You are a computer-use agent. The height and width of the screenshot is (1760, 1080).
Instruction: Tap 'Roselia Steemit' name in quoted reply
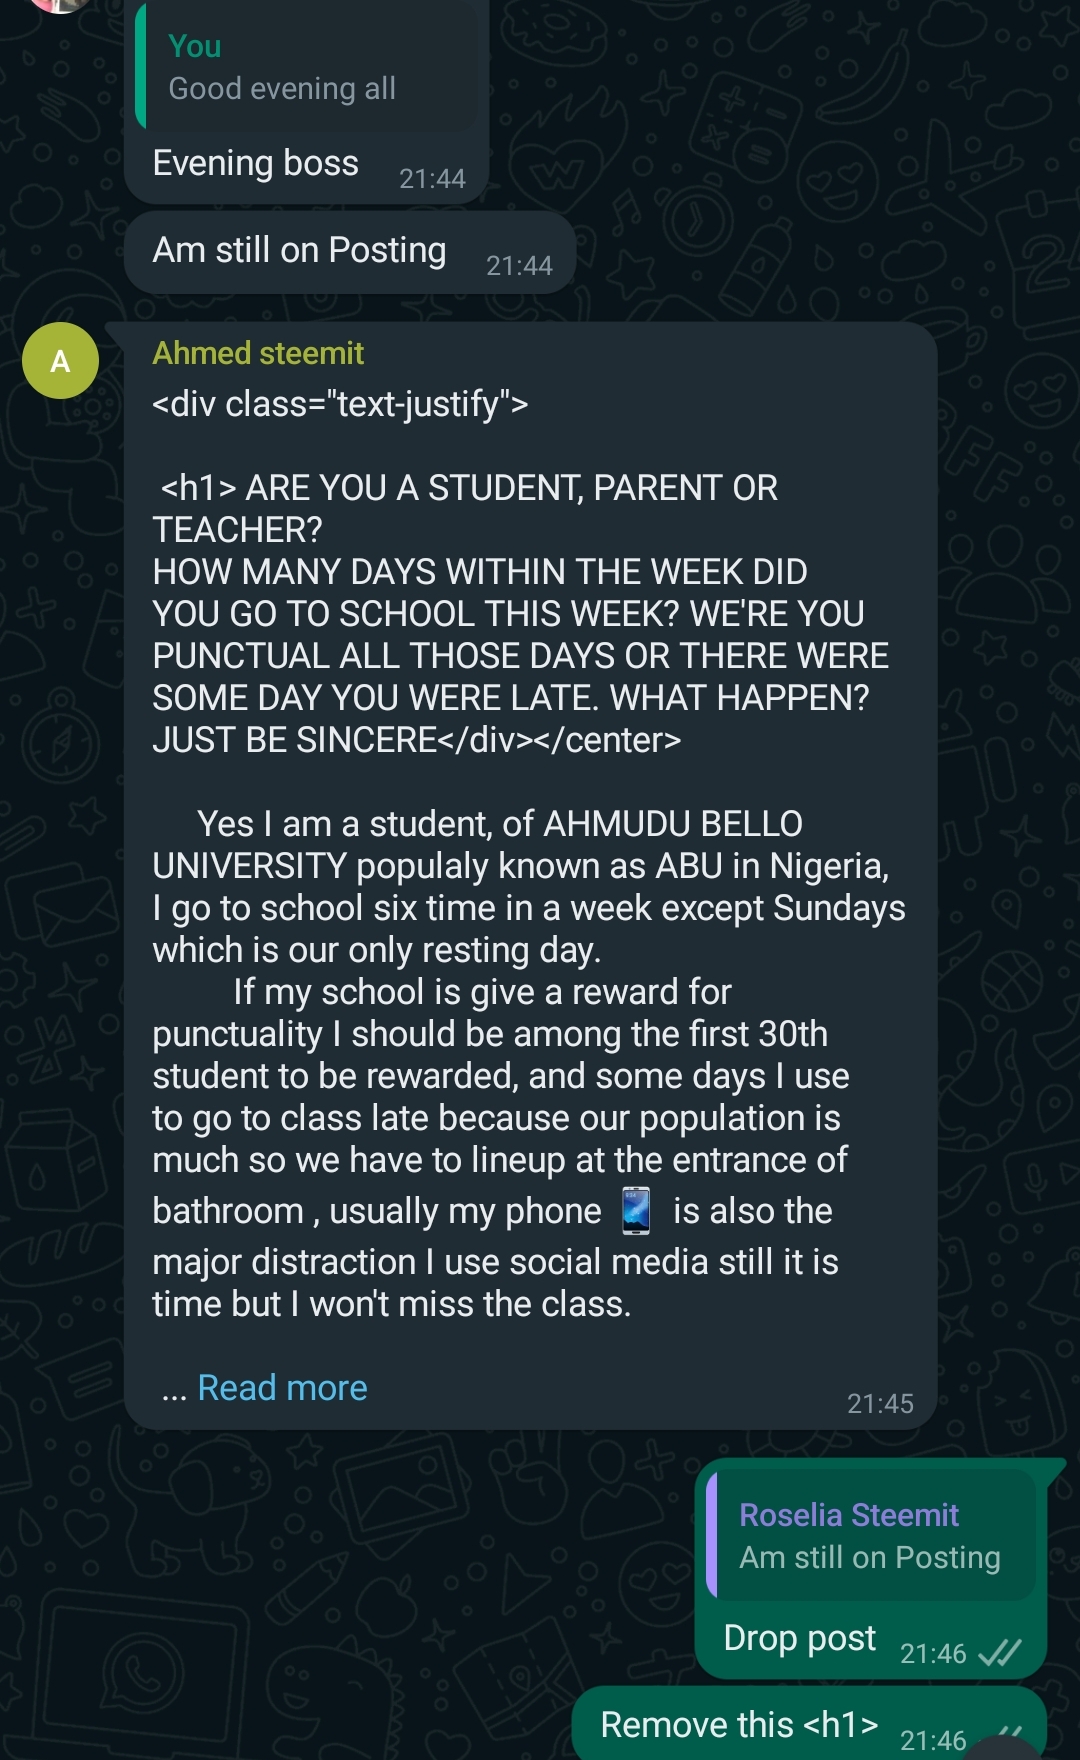coord(849,1515)
